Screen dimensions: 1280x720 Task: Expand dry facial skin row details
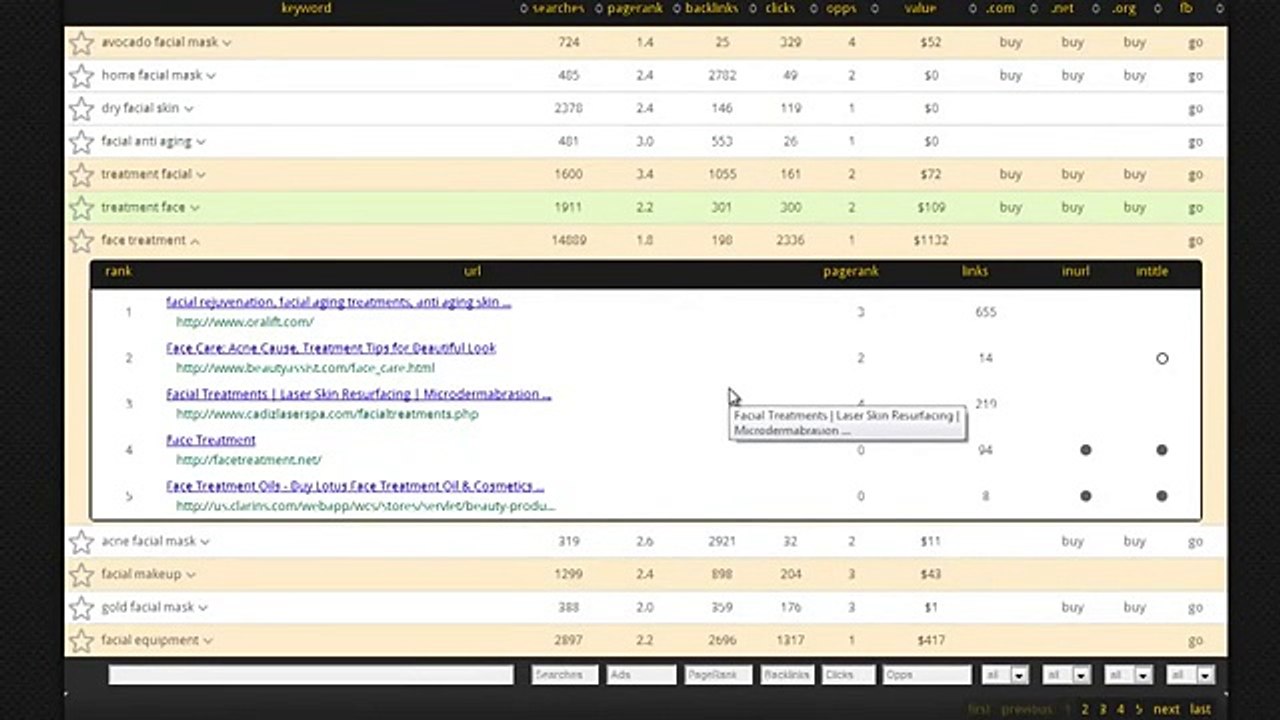coord(188,109)
